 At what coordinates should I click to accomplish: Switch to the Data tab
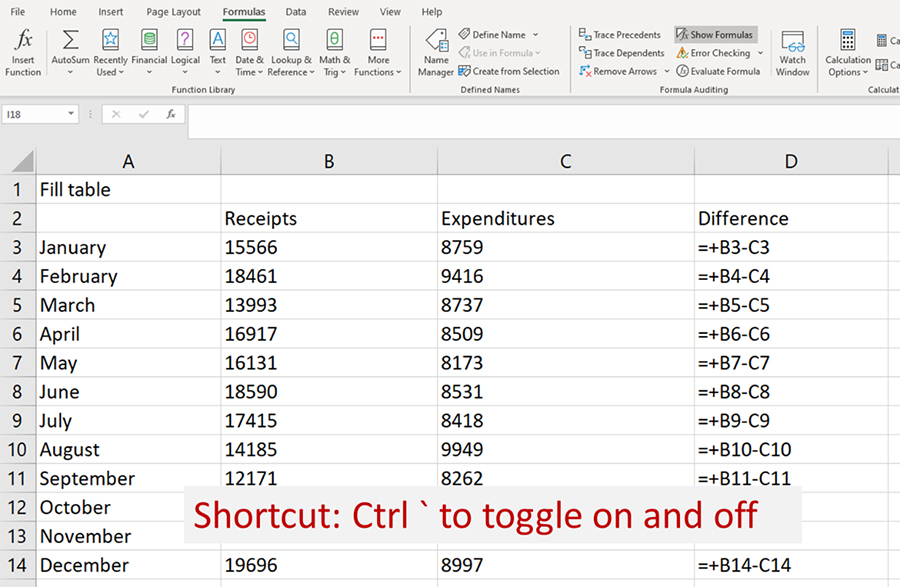[x=296, y=12]
